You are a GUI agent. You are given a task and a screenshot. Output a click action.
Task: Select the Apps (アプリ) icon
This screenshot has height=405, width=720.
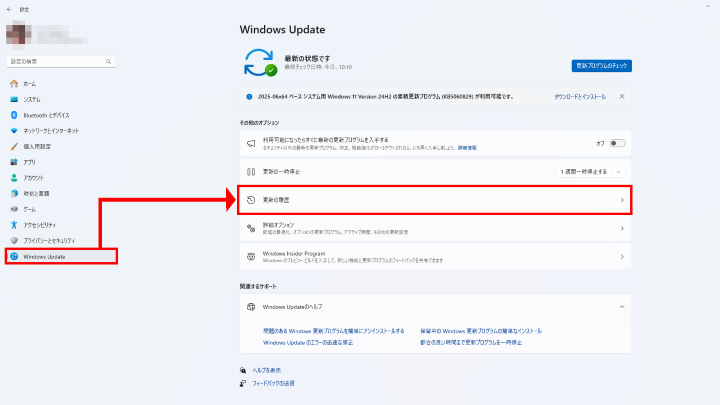coord(14,162)
